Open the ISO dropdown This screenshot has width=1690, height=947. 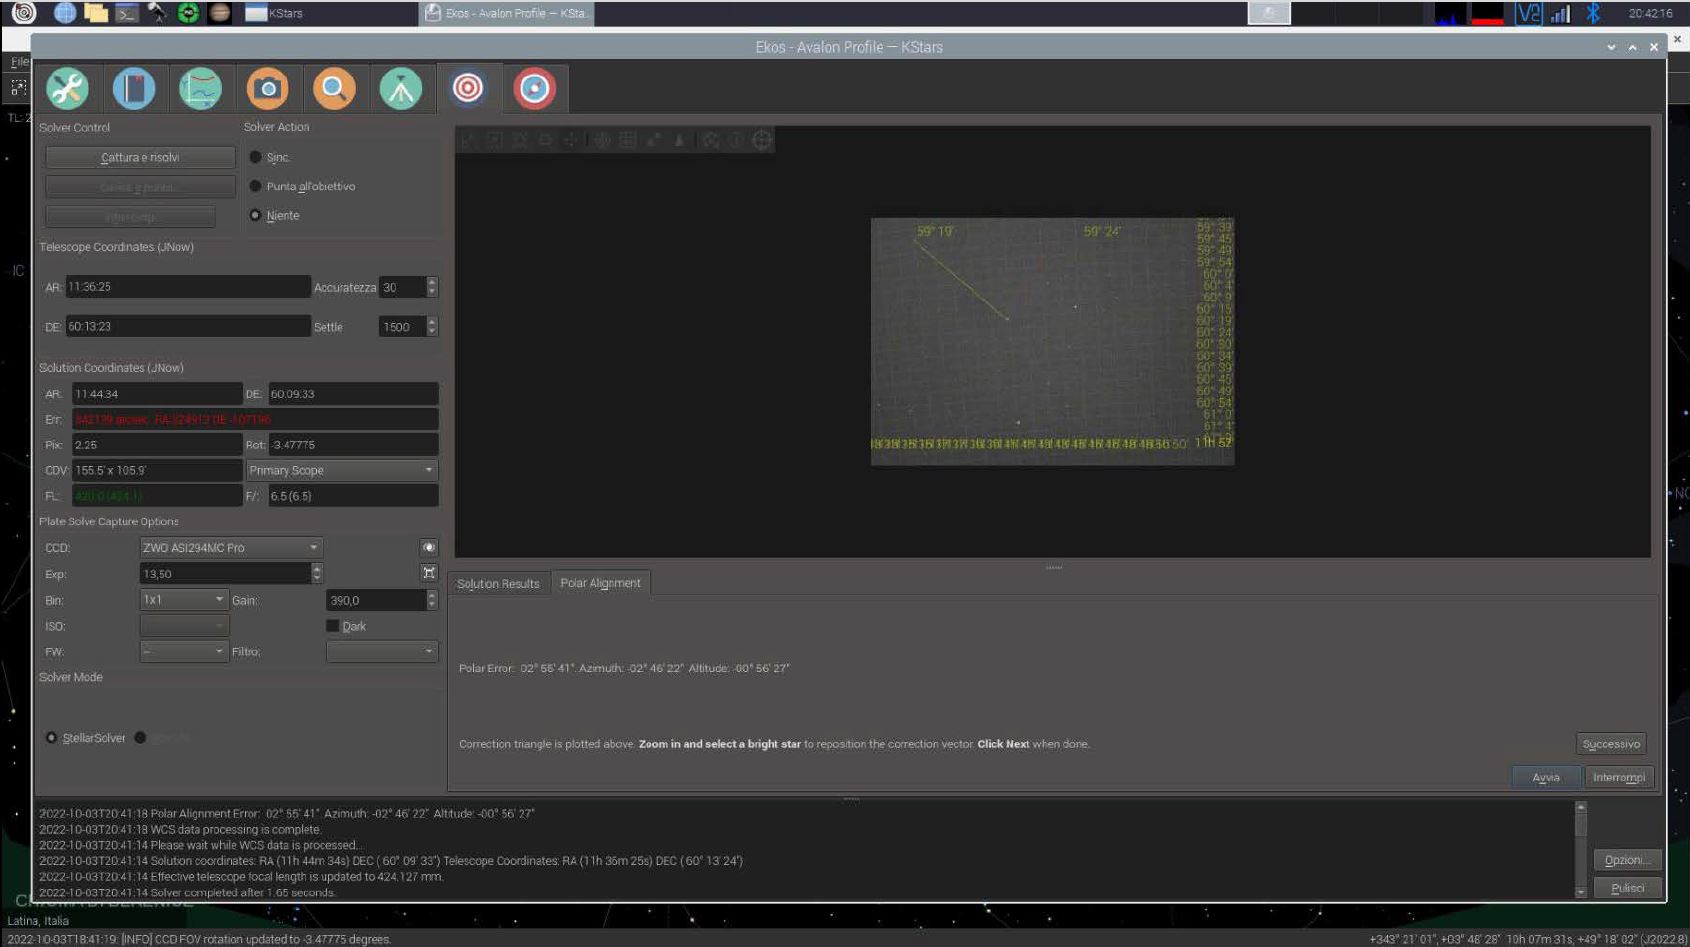point(184,626)
